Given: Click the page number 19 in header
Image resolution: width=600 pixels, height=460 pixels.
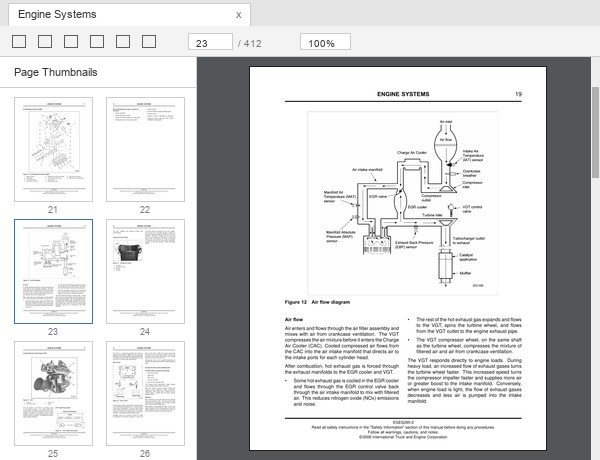Looking at the screenshot, I should click(x=518, y=94).
